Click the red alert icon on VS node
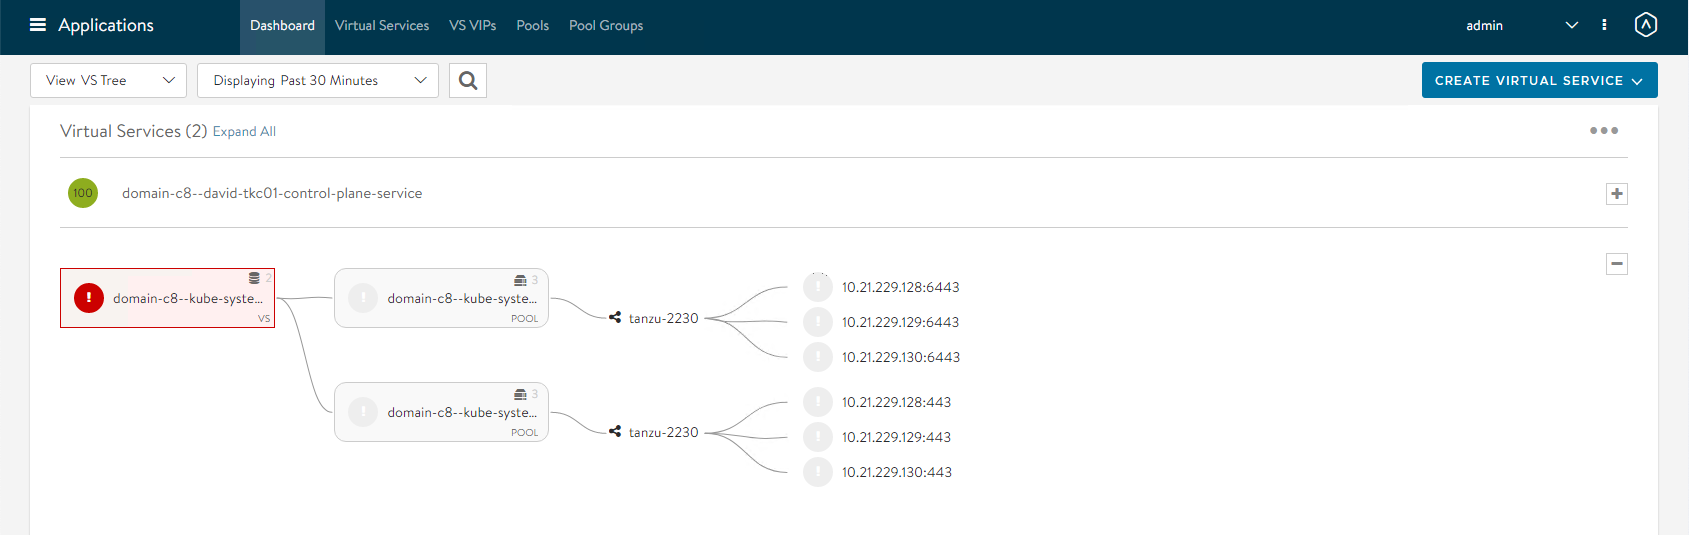This screenshot has height=535, width=1689. pos(89,298)
